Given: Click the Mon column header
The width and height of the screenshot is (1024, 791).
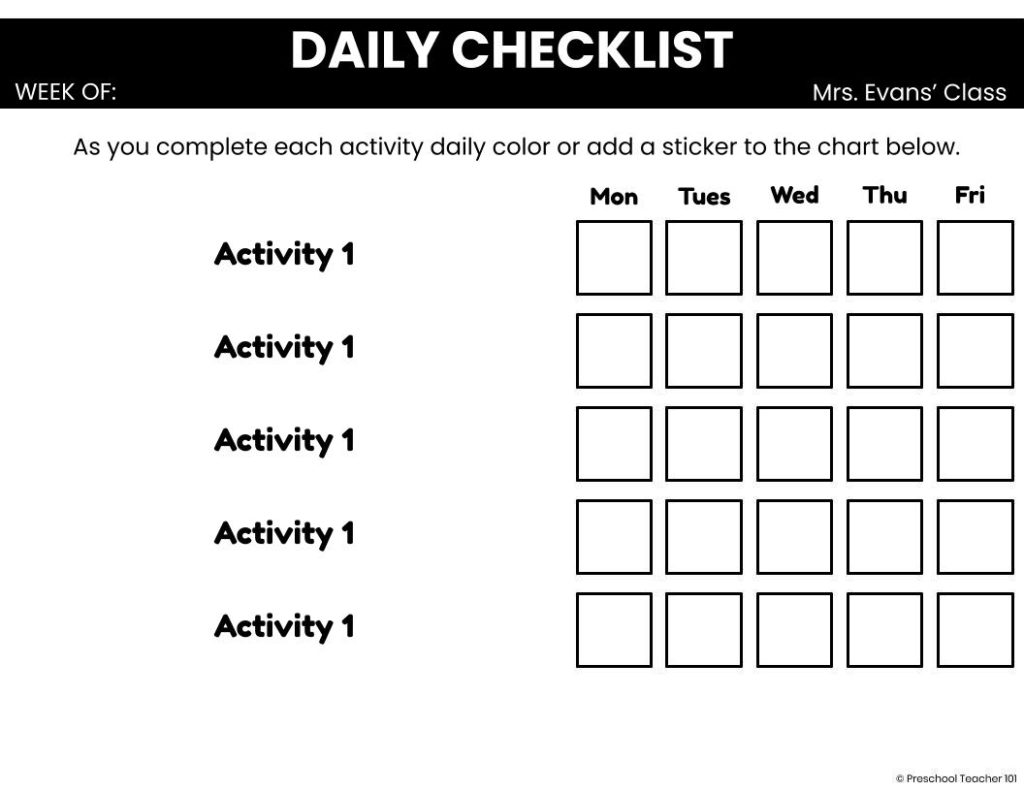Looking at the screenshot, I should point(614,196).
